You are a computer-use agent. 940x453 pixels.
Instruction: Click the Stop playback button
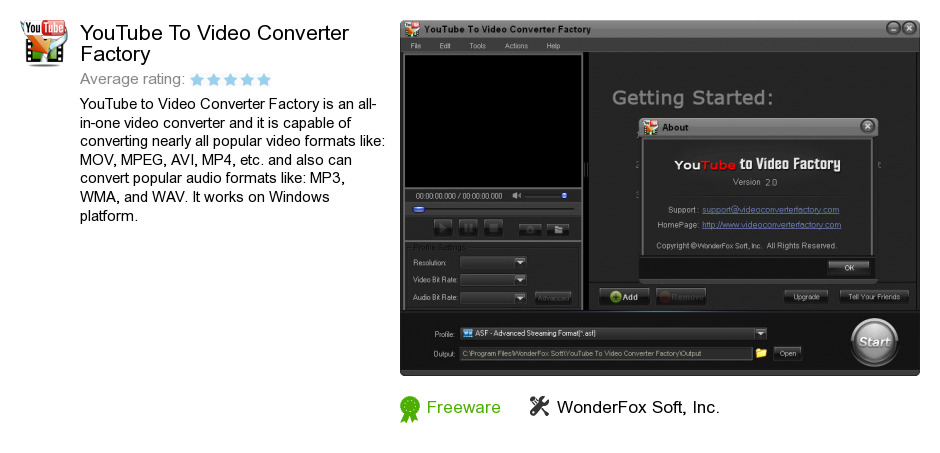click(x=493, y=228)
